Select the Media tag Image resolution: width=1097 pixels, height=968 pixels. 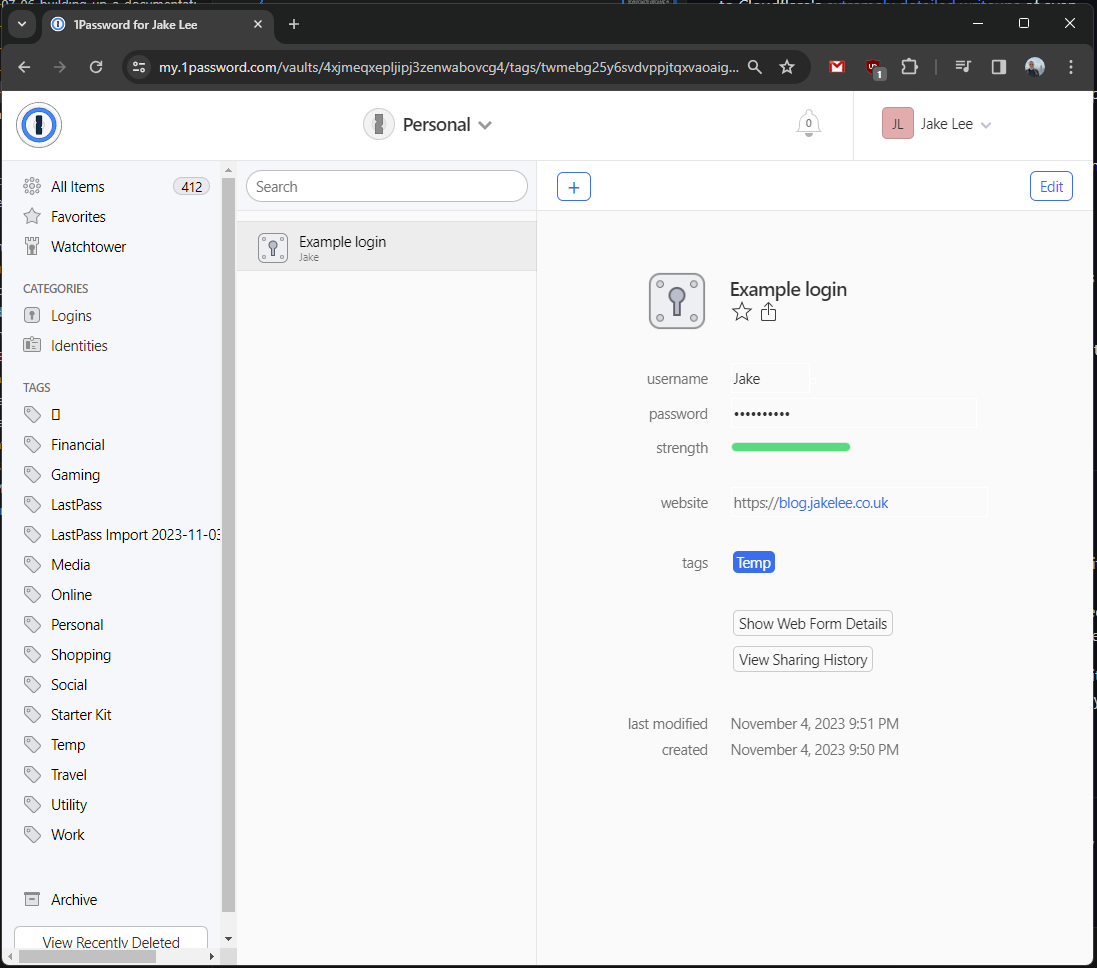(x=70, y=565)
